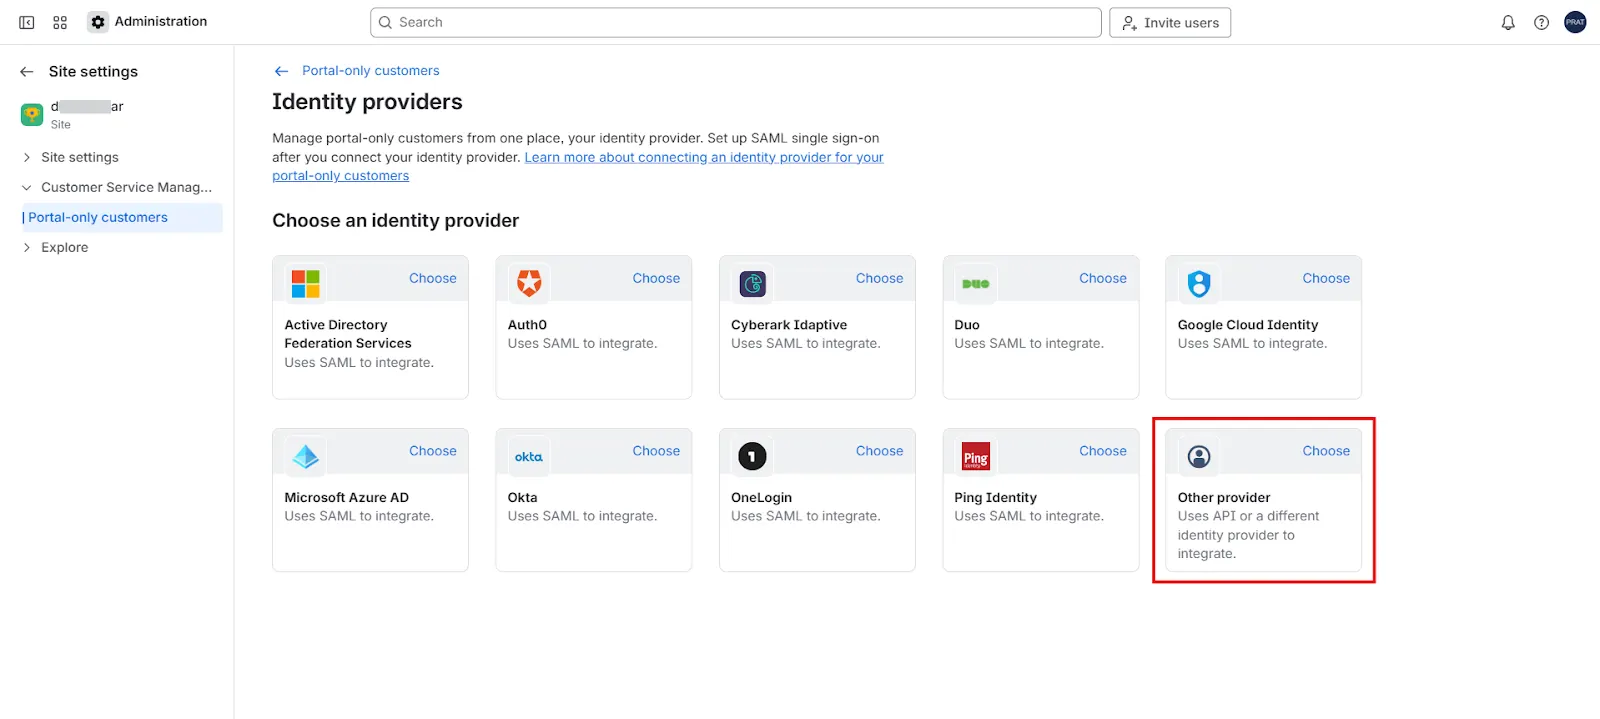
Task: Click the Administration title text
Action: click(x=161, y=22)
